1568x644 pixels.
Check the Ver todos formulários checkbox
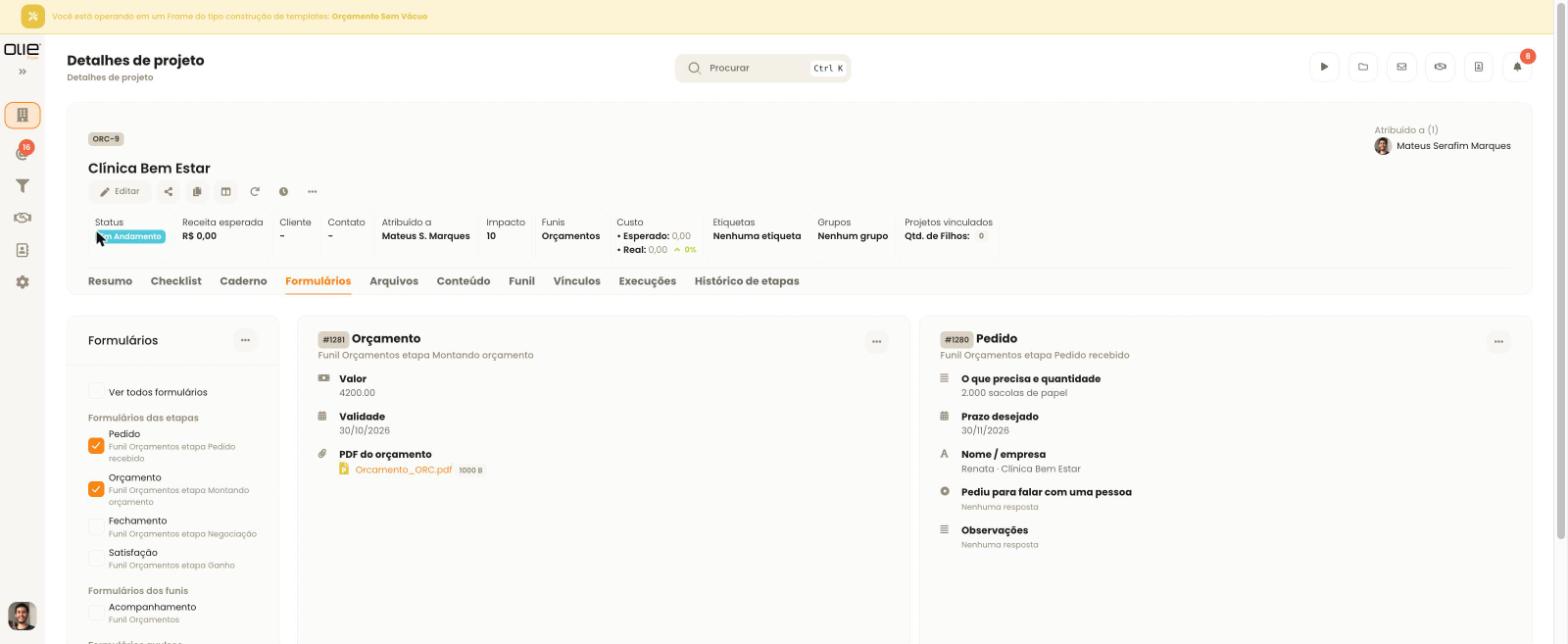96,392
